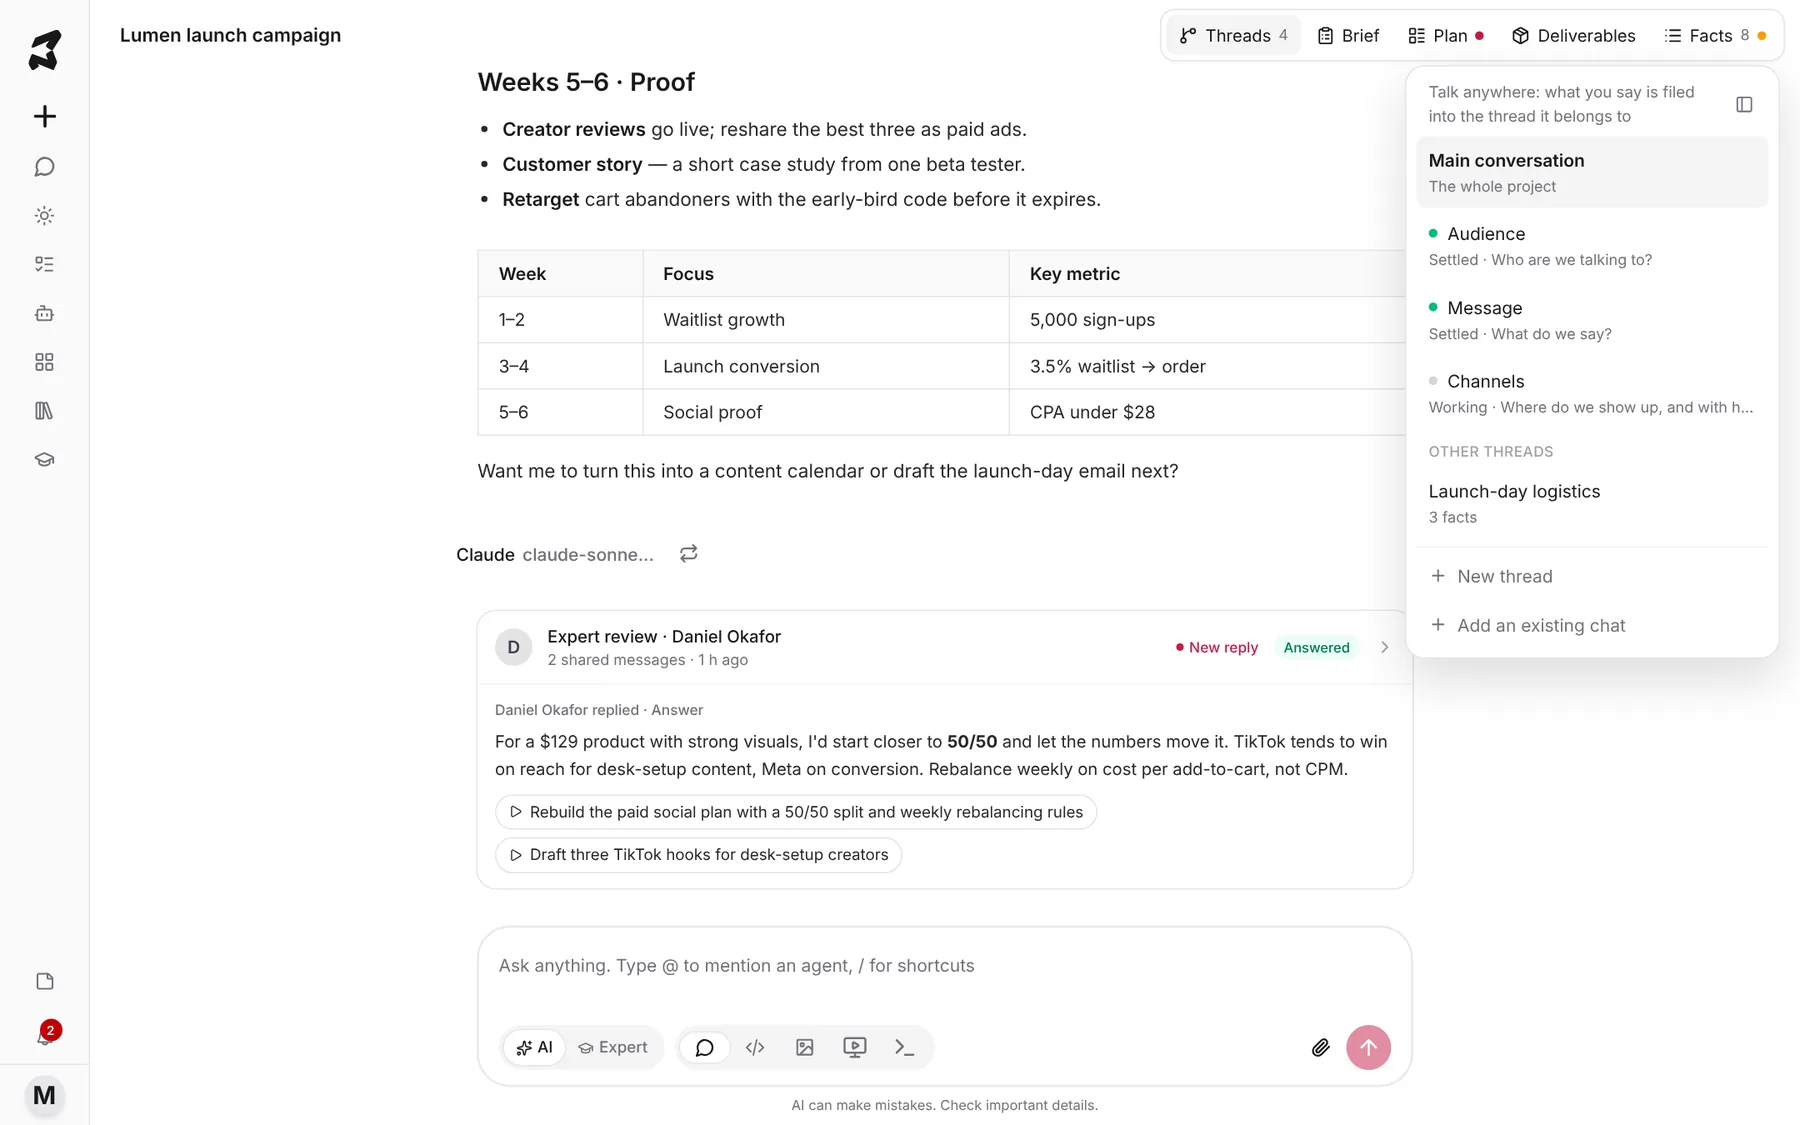Click Add an existing chat
1800x1125 pixels.
1592,625
